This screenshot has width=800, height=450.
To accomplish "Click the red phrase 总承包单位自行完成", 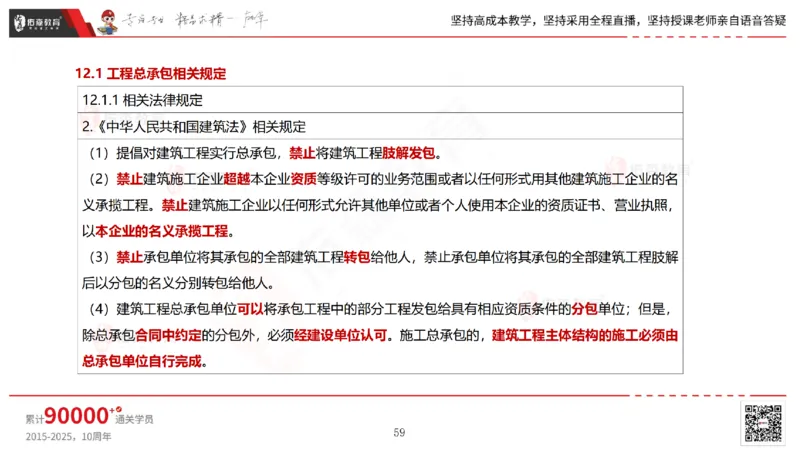I will [x=142, y=361].
